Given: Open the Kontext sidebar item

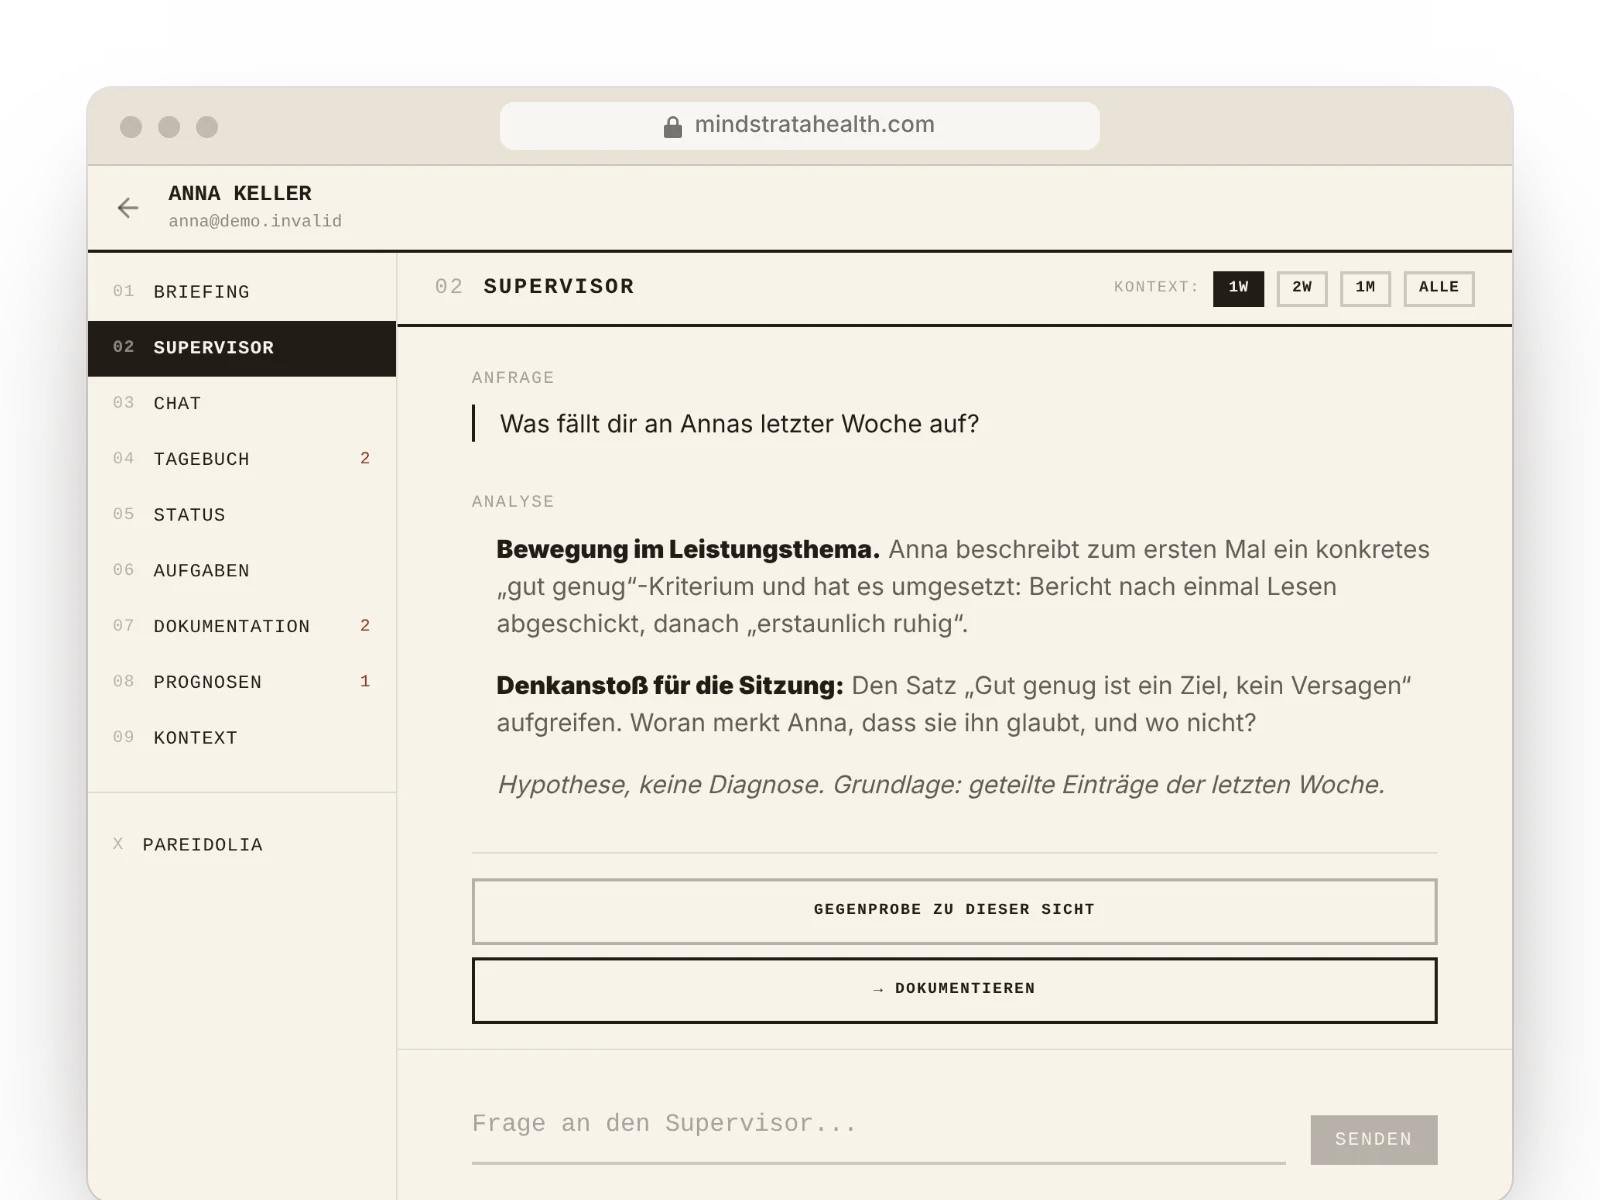Looking at the screenshot, I should point(242,738).
